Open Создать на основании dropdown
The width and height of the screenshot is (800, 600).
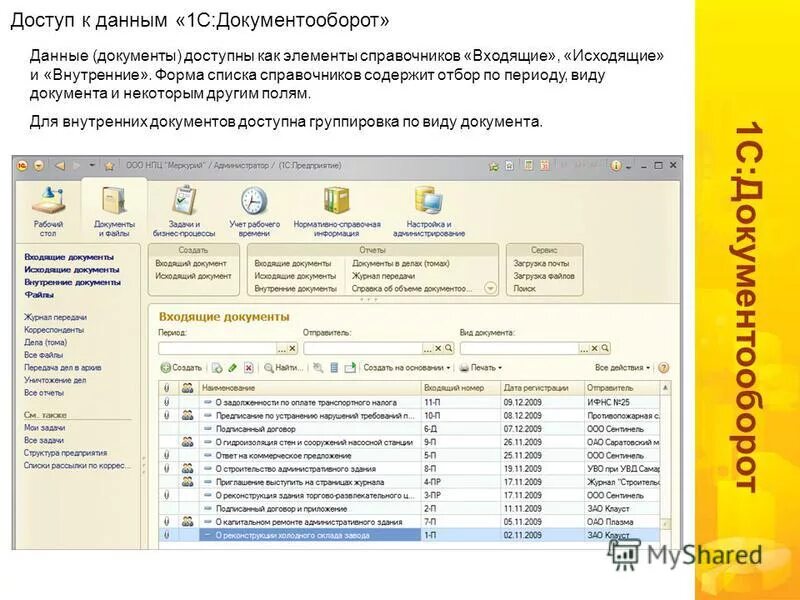click(407, 368)
